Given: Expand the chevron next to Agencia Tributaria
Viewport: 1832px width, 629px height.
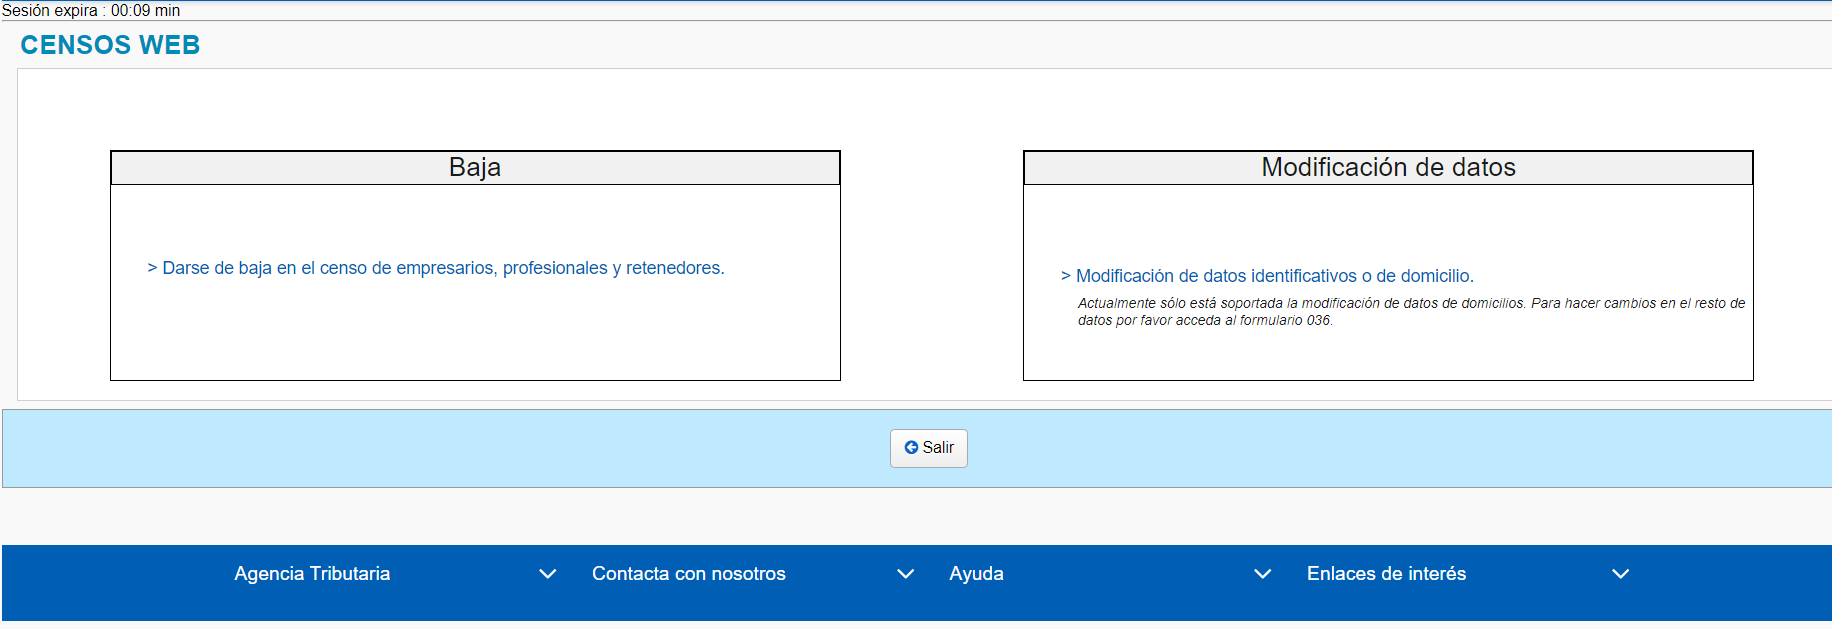Looking at the screenshot, I should [547, 574].
